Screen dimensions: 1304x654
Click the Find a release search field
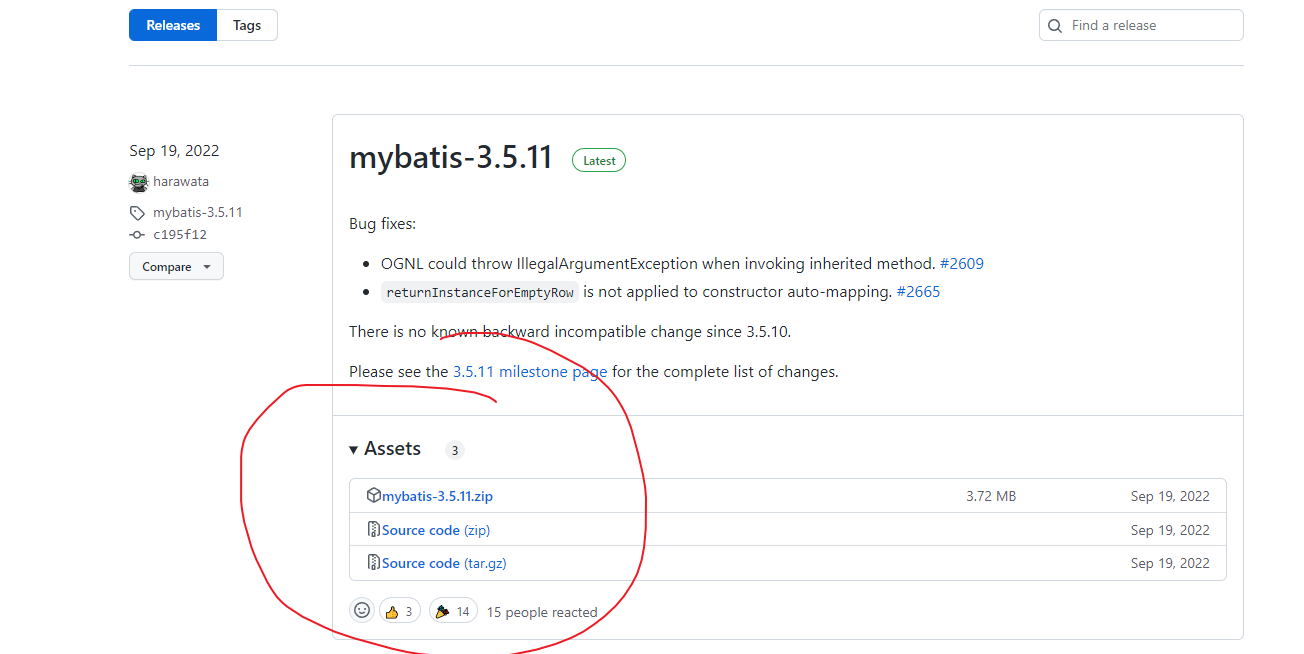pyautogui.click(x=1150, y=26)
